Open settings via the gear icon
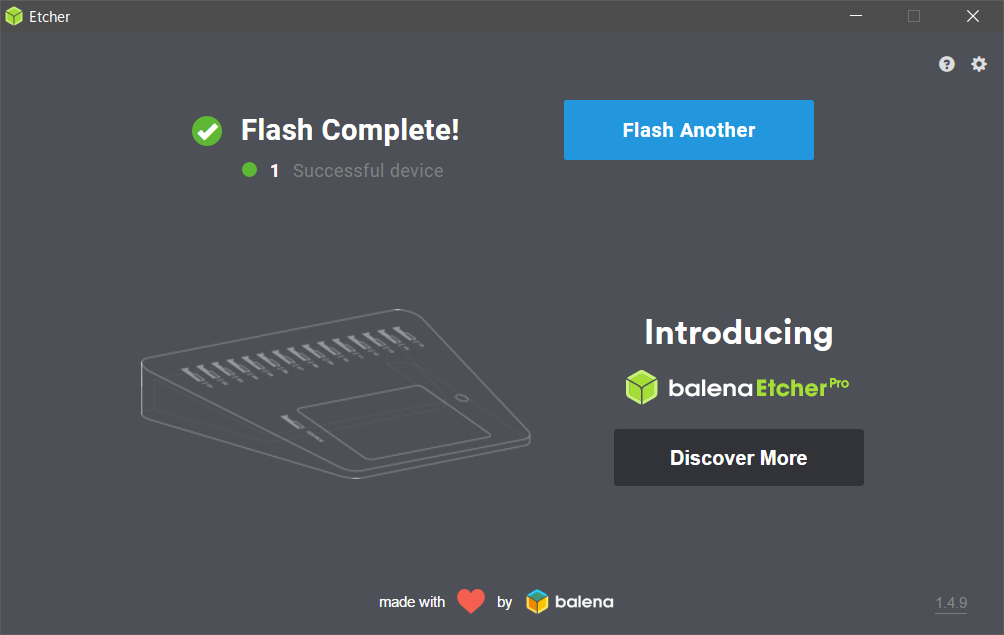The height and width of the screenshot is (635, 1004). click(x=978, y=64)
